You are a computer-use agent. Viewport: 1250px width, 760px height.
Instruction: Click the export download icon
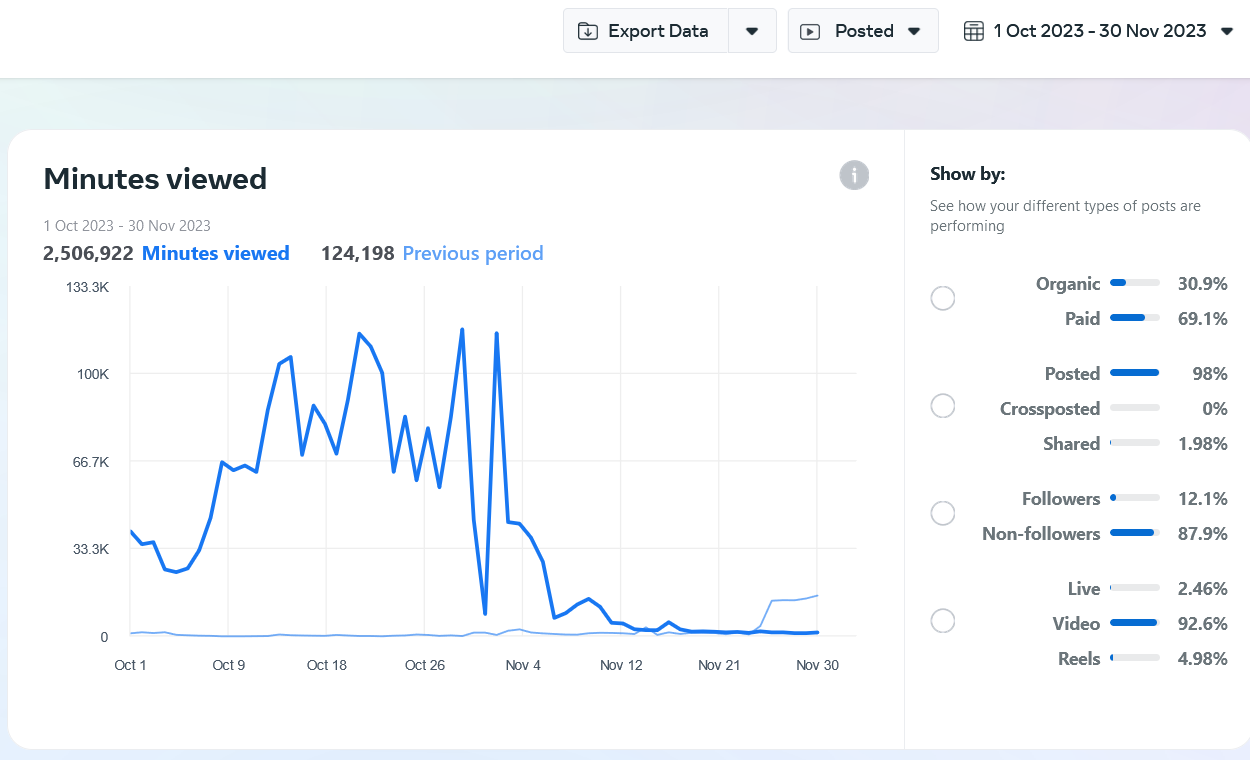point(588,31)
